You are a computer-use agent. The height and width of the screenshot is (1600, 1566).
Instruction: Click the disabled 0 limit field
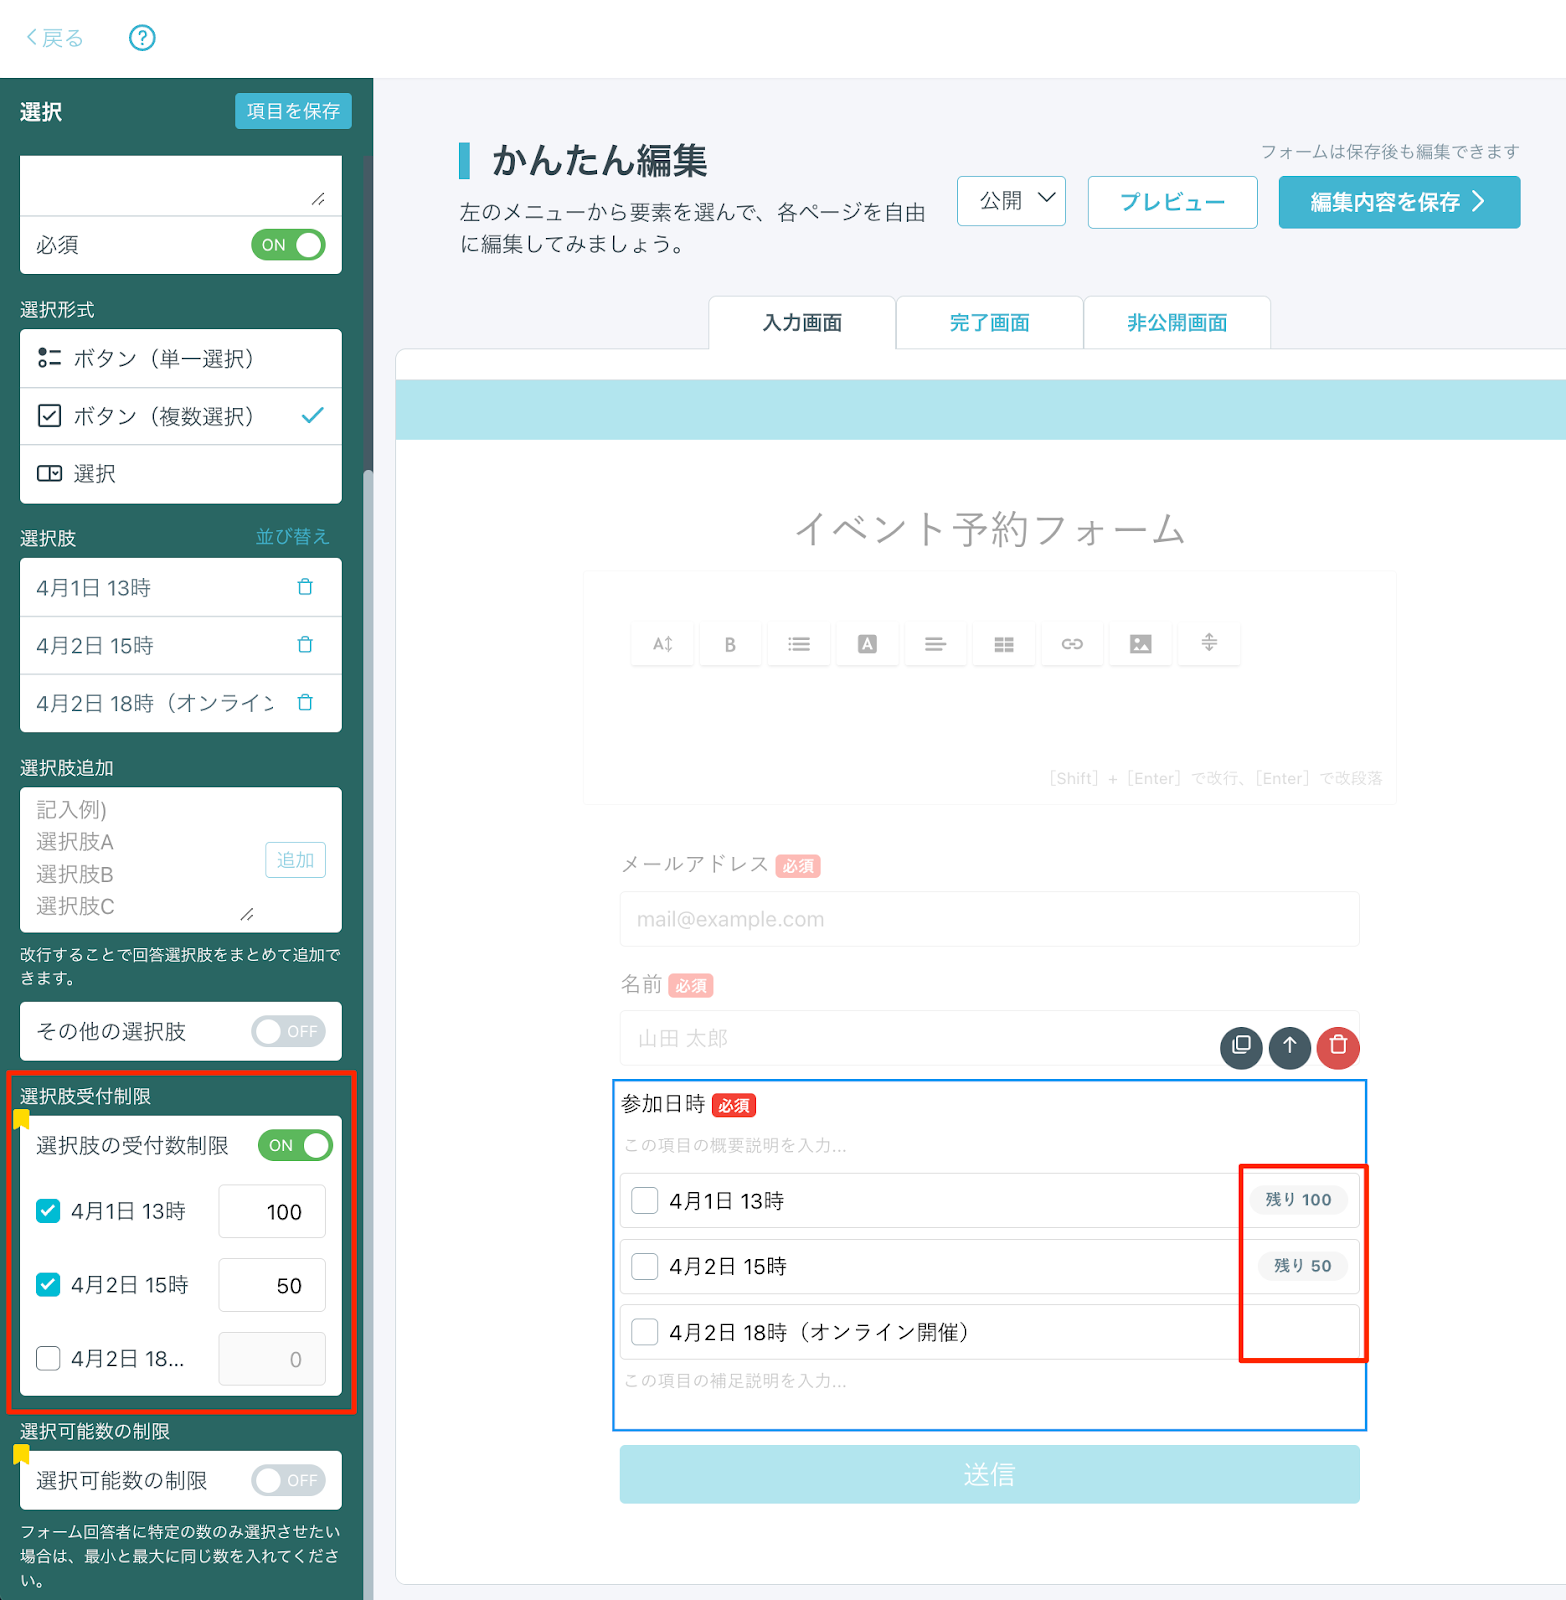click(x=272, y=1359)
